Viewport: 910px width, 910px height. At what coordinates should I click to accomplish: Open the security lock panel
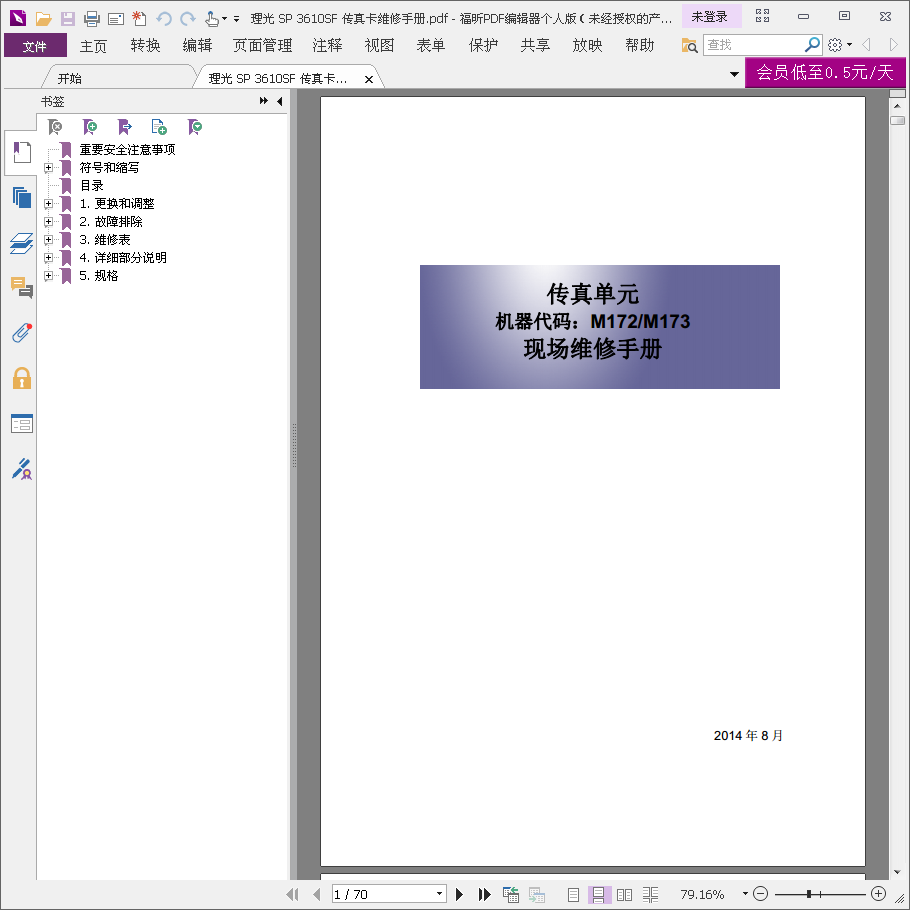coord(21,378)
